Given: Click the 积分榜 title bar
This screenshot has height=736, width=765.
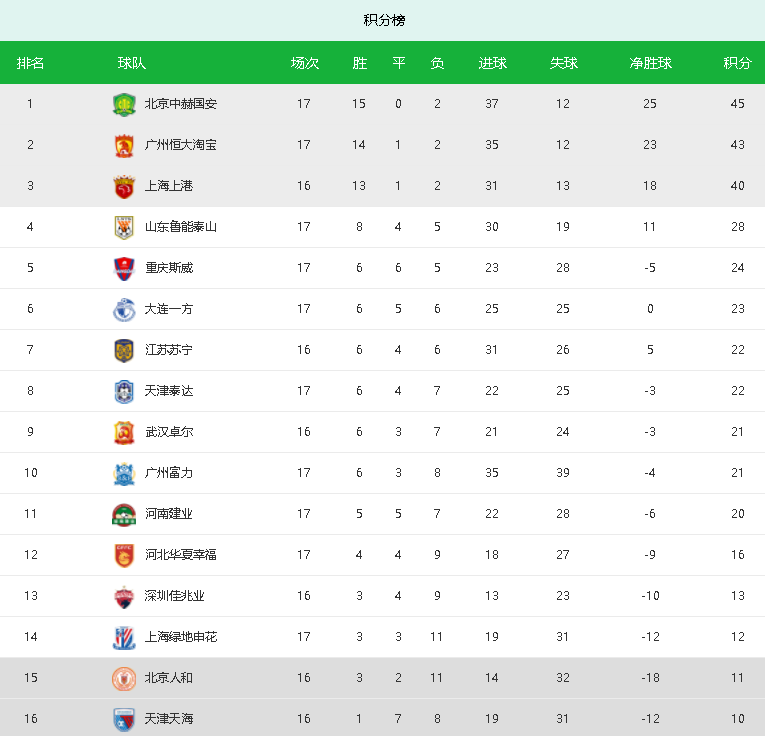Looking at the screenshot, I should click(382, 20).
